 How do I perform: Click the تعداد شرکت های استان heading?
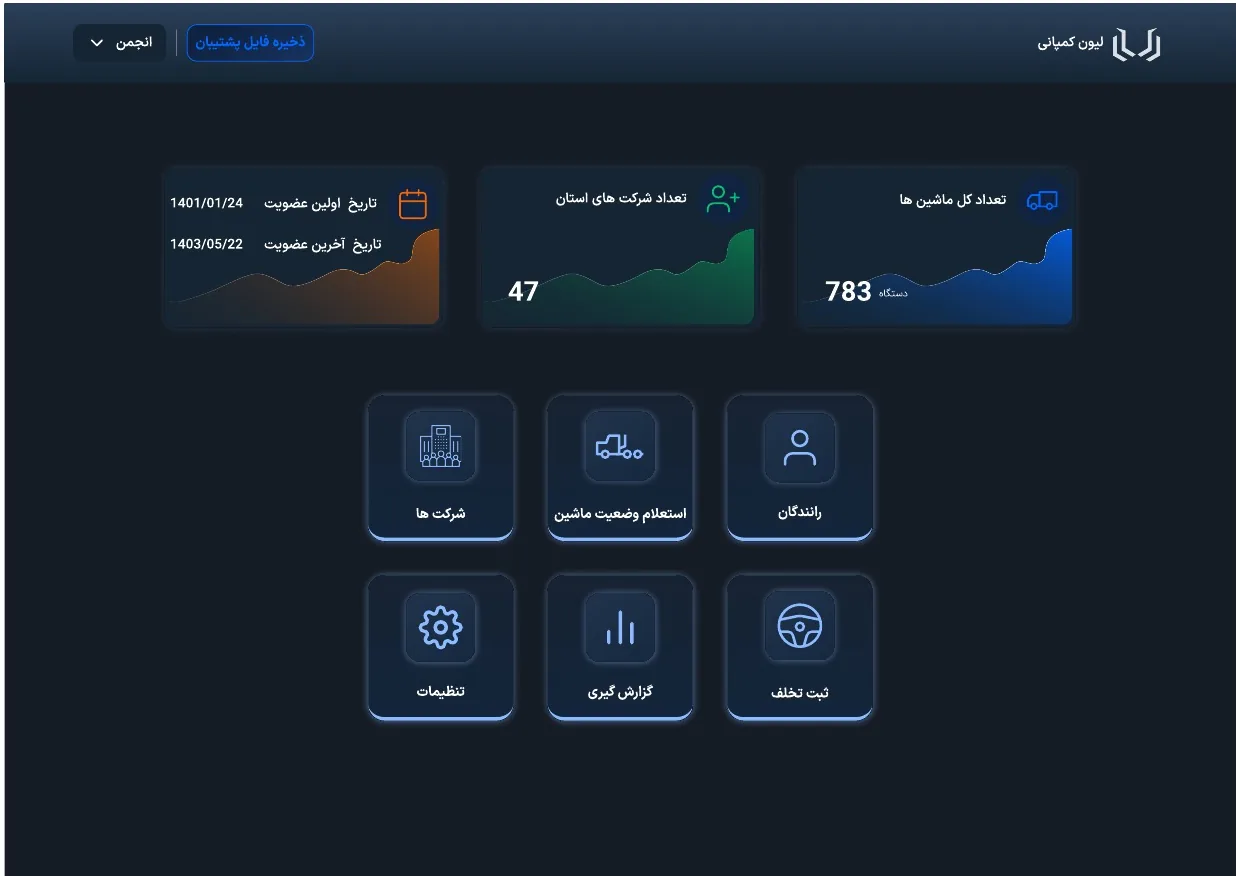tap(621, 199)
